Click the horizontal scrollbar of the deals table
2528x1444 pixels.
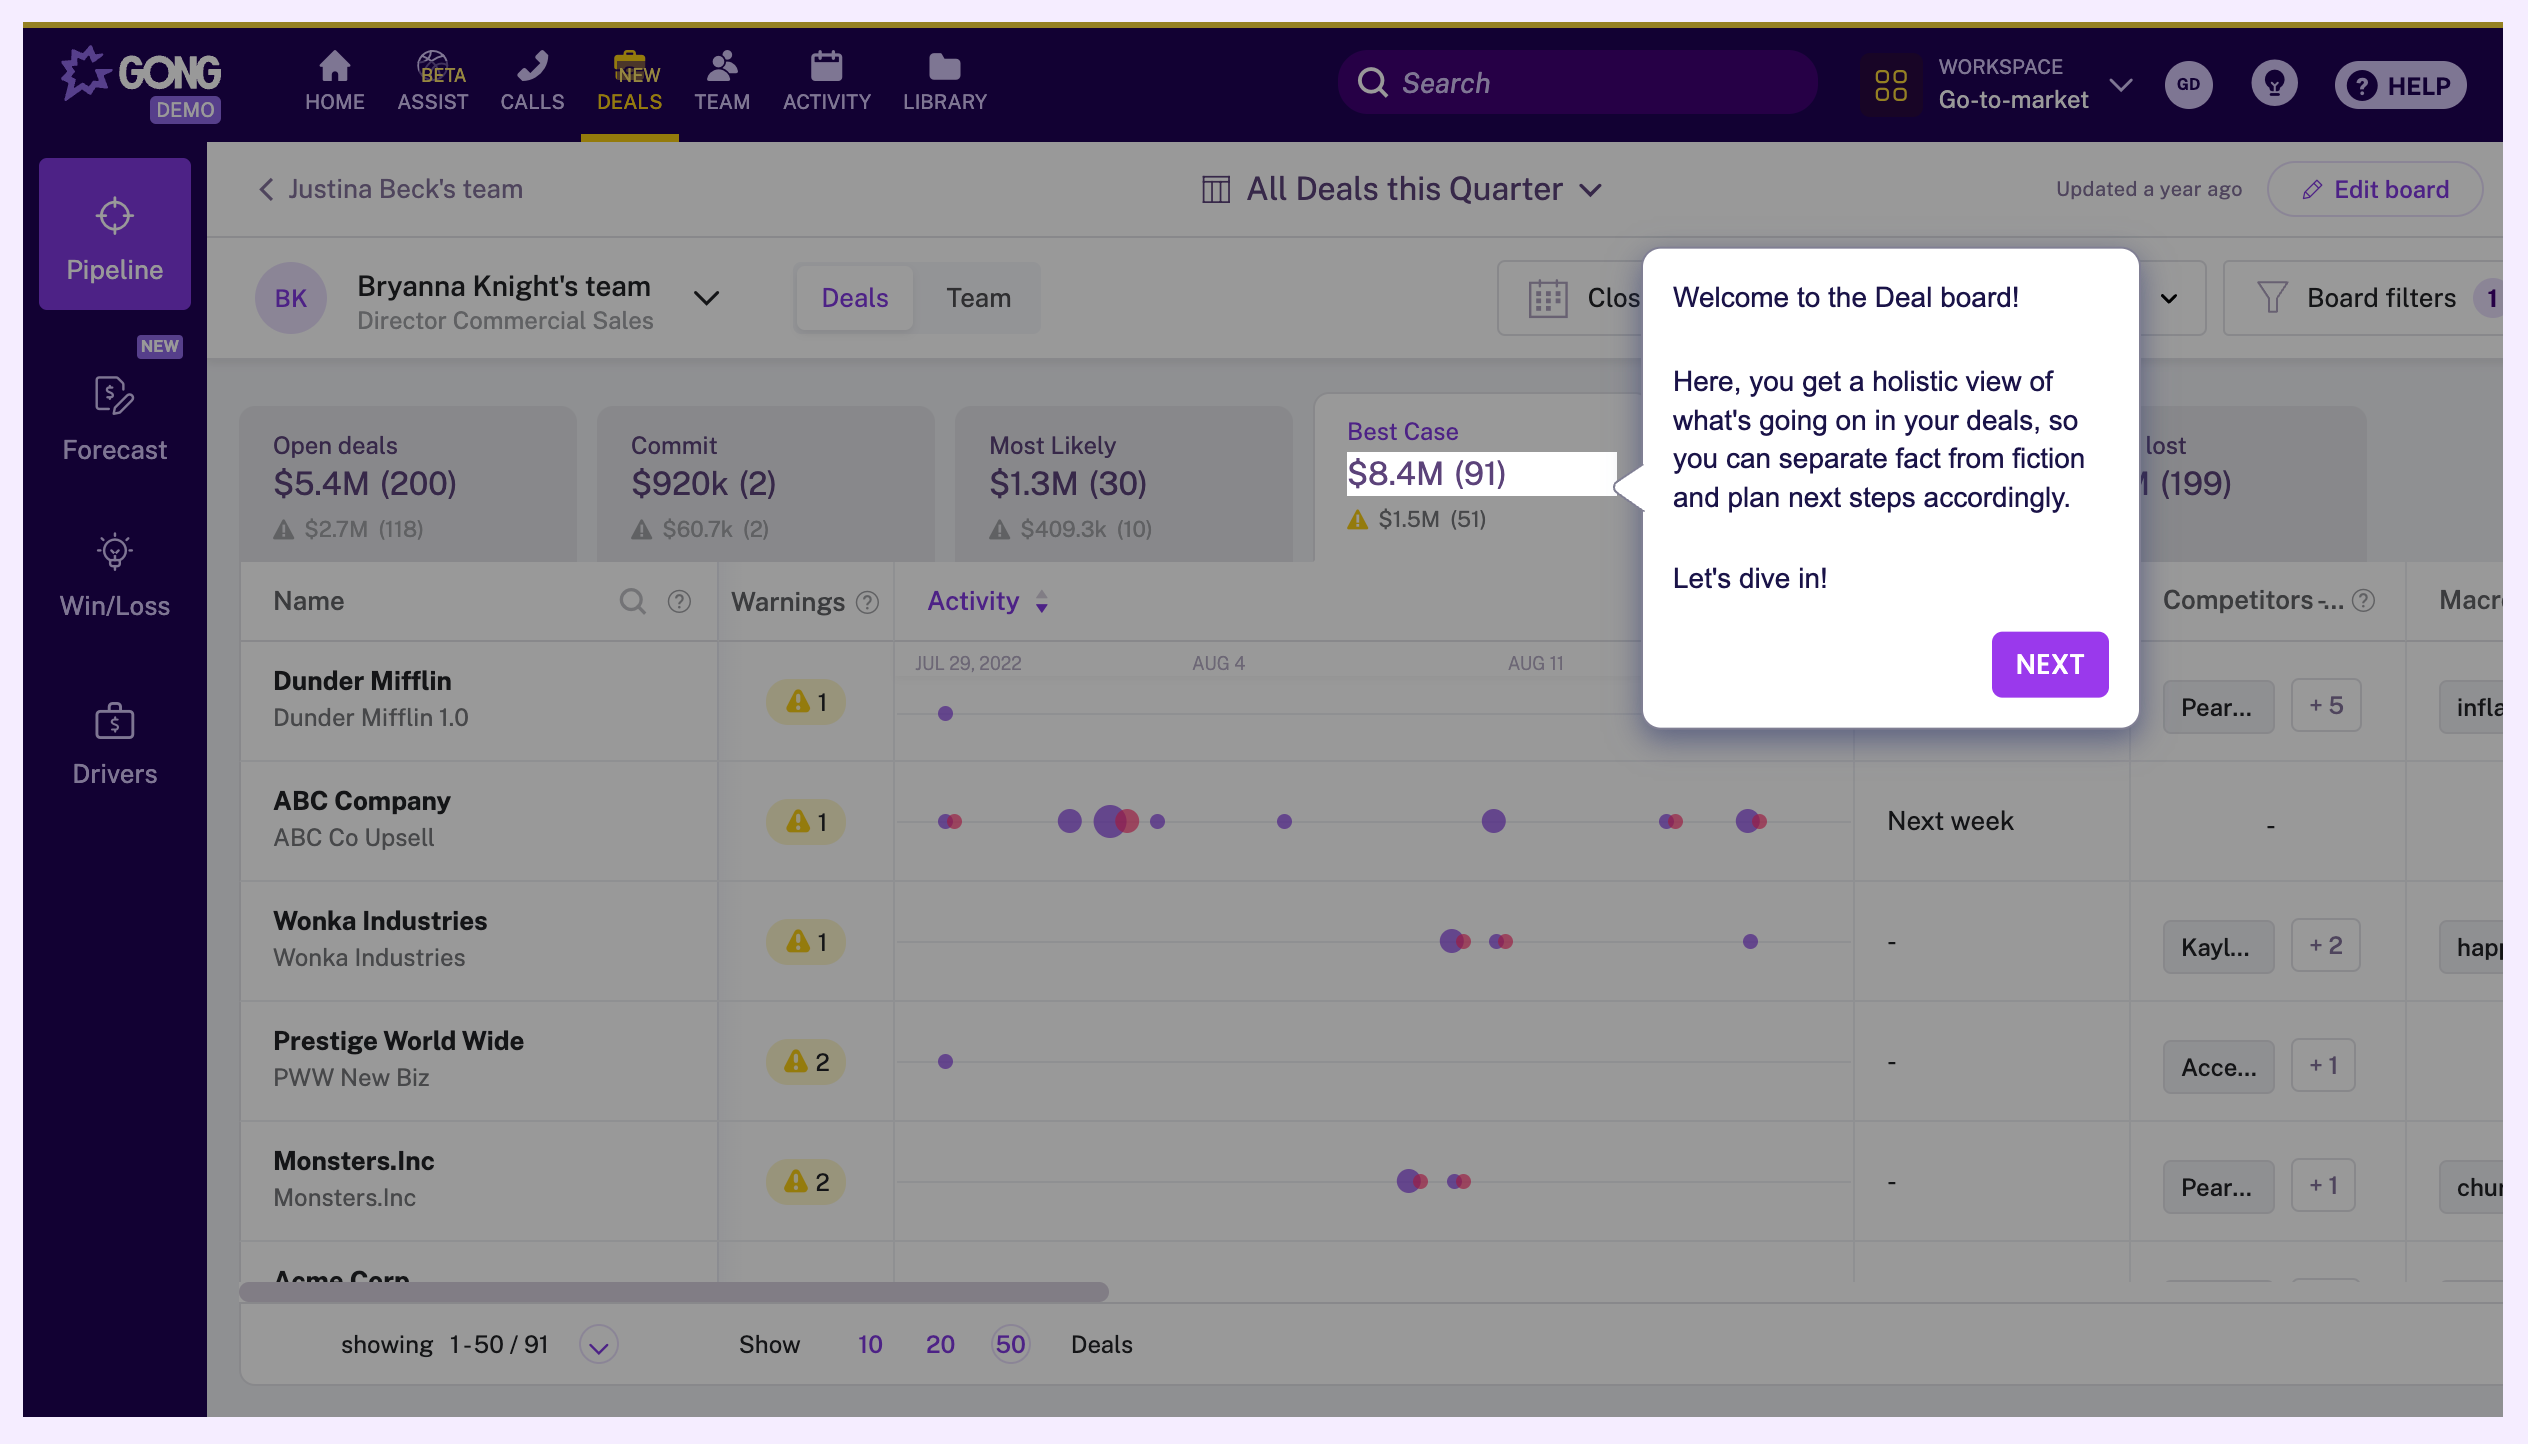coord(674,1292)
